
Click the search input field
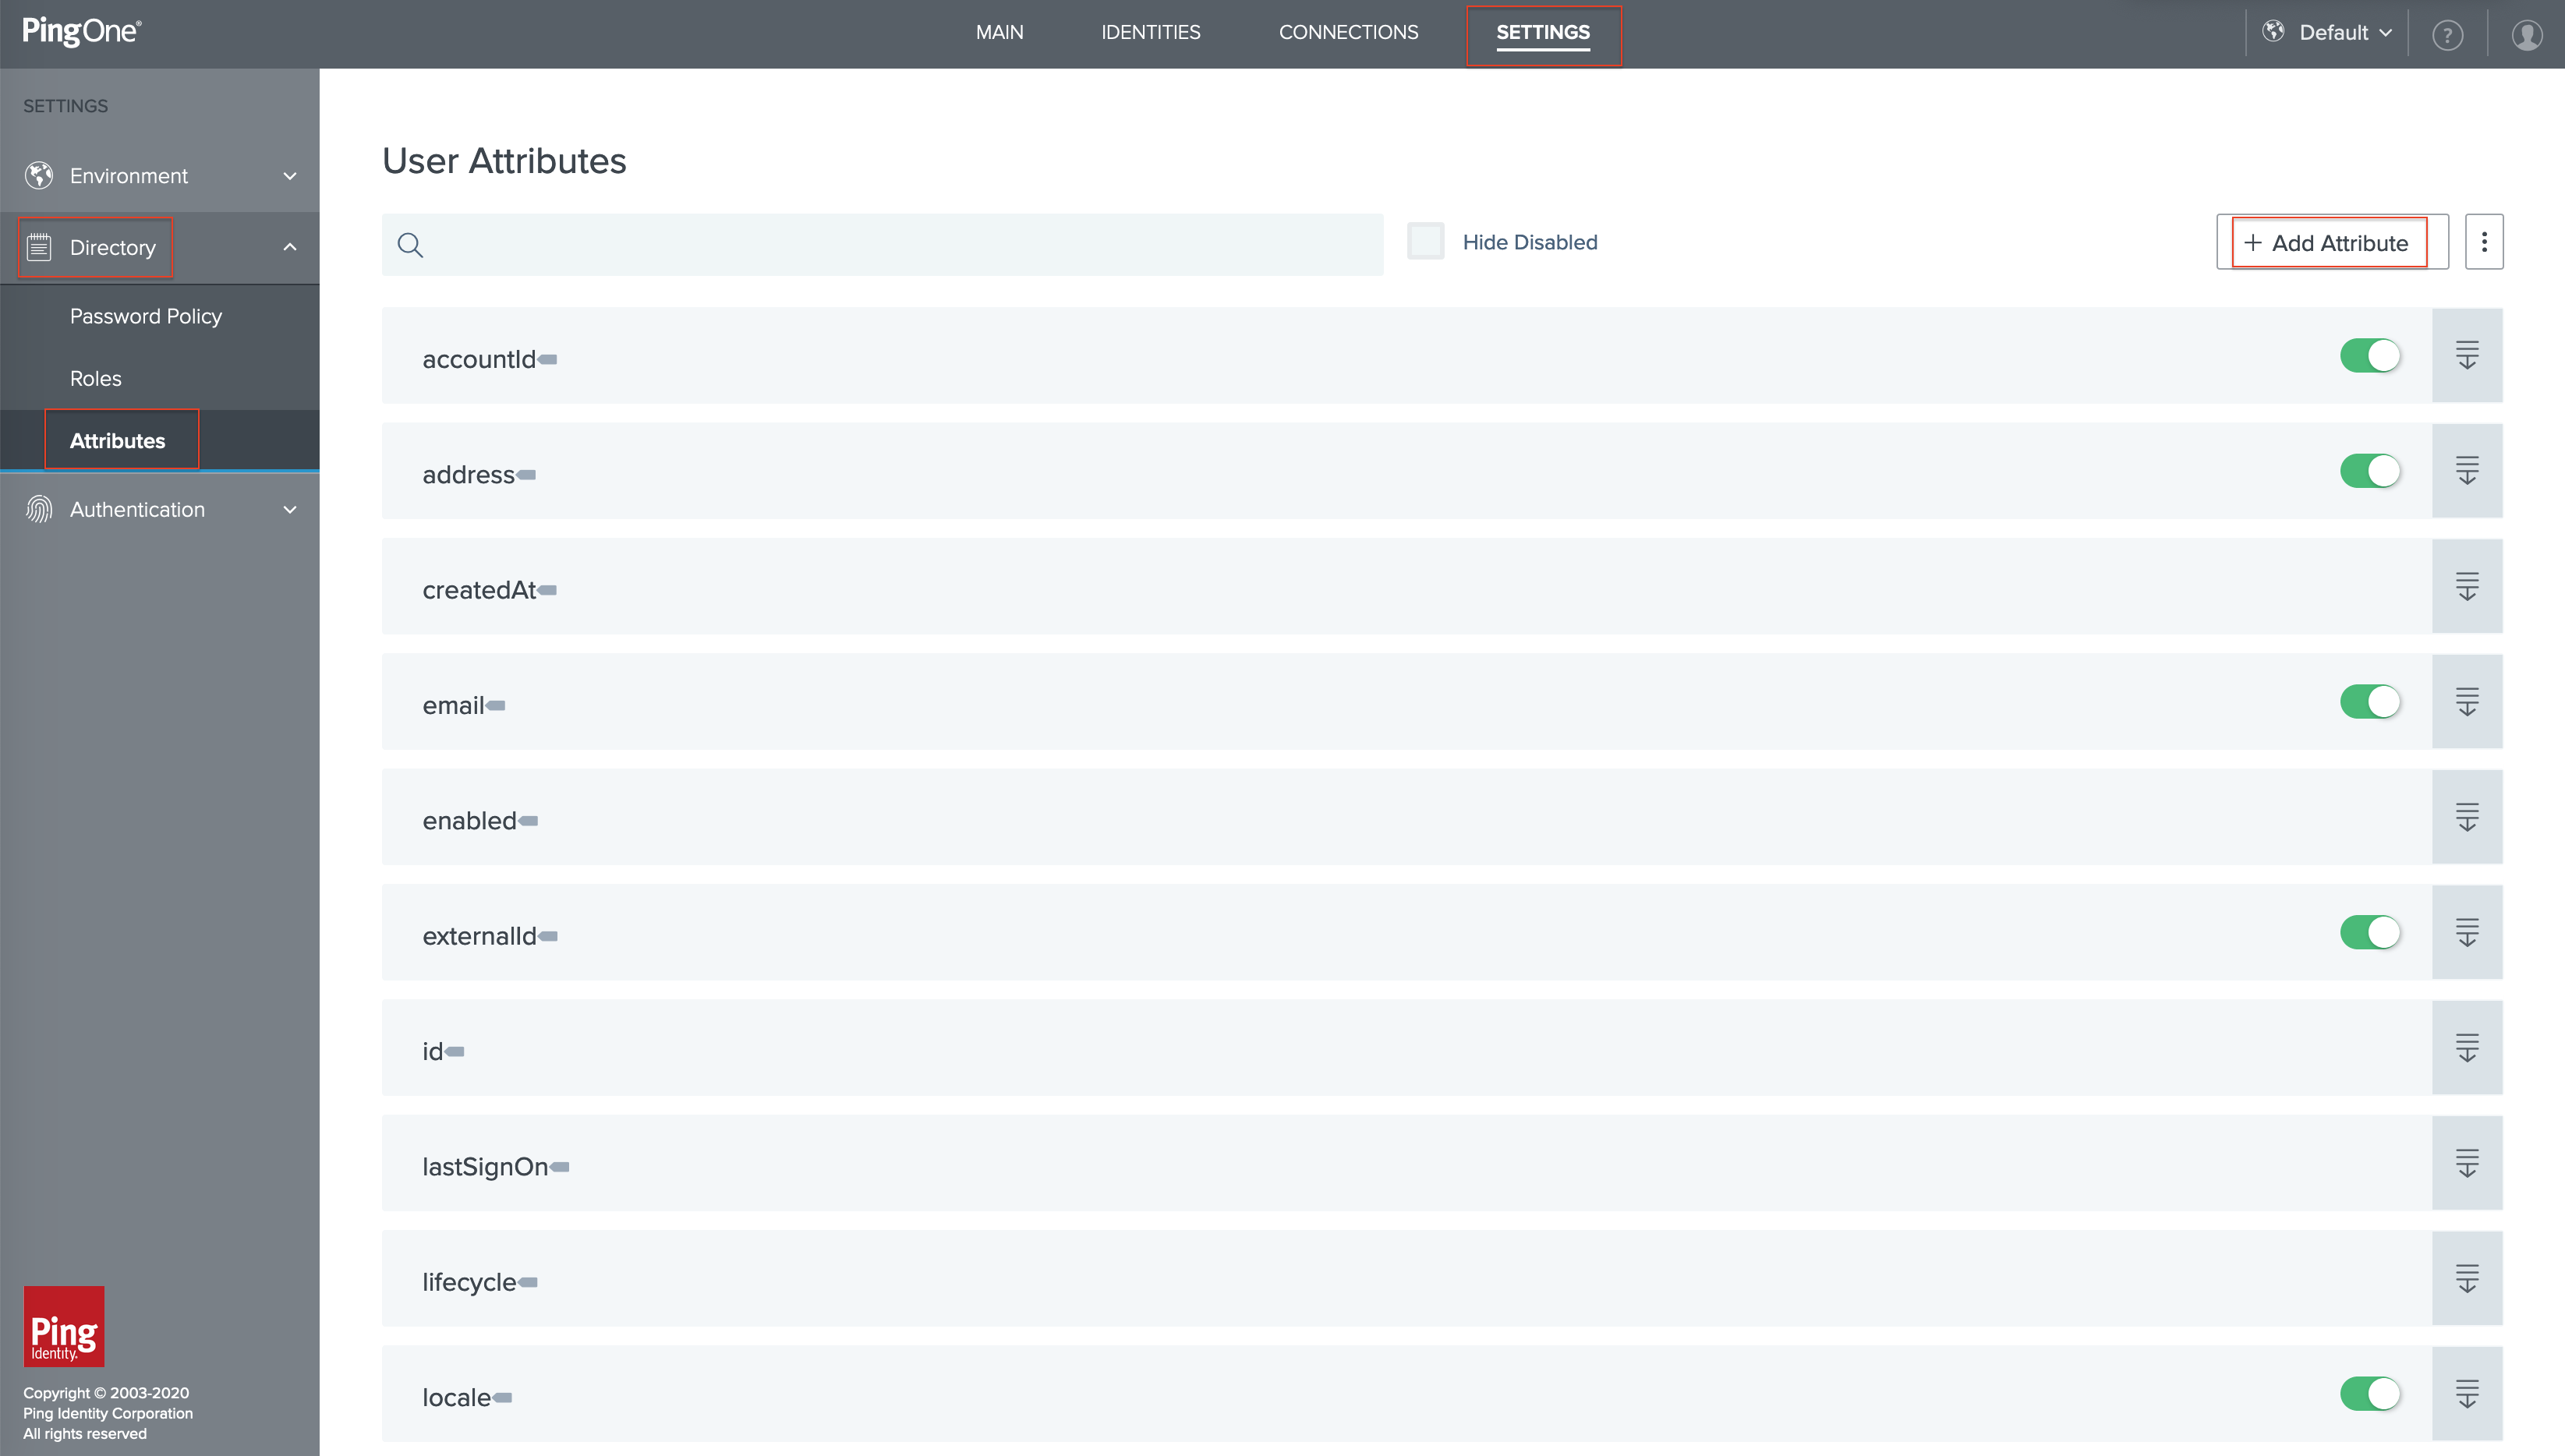pyautogui.click(x=883, y=243)
